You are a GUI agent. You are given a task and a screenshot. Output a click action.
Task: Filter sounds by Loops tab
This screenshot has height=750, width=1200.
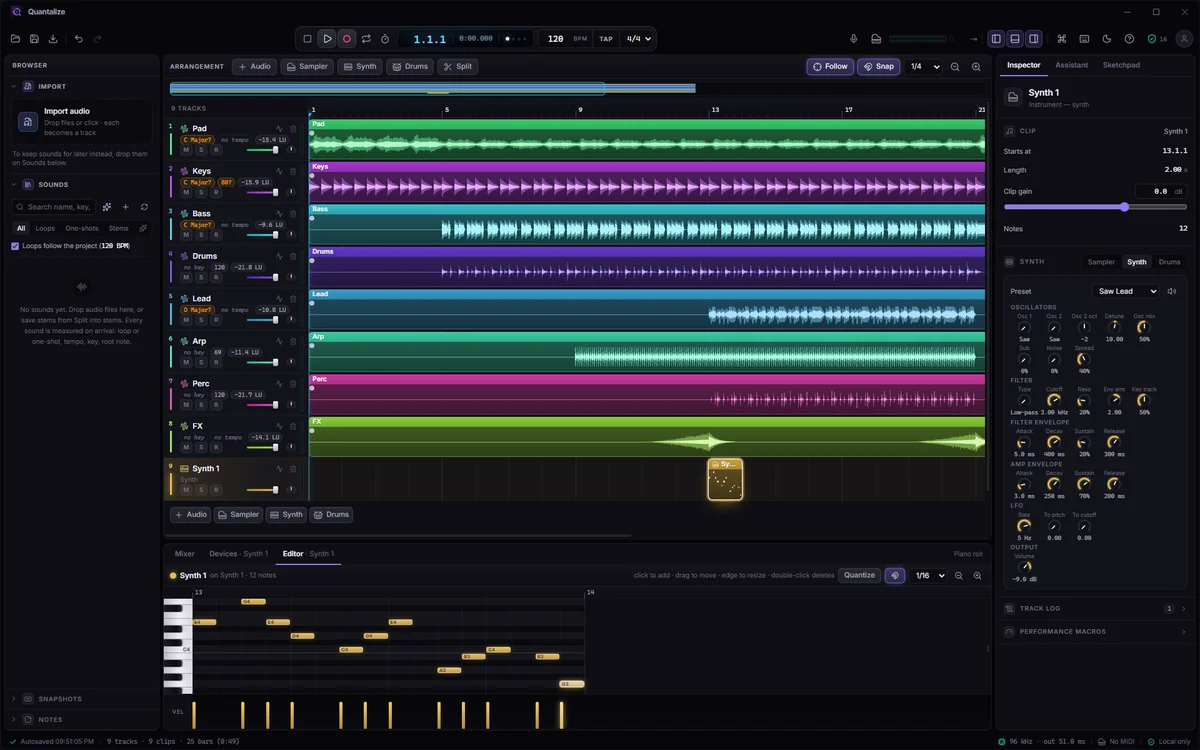click(45, 228)
